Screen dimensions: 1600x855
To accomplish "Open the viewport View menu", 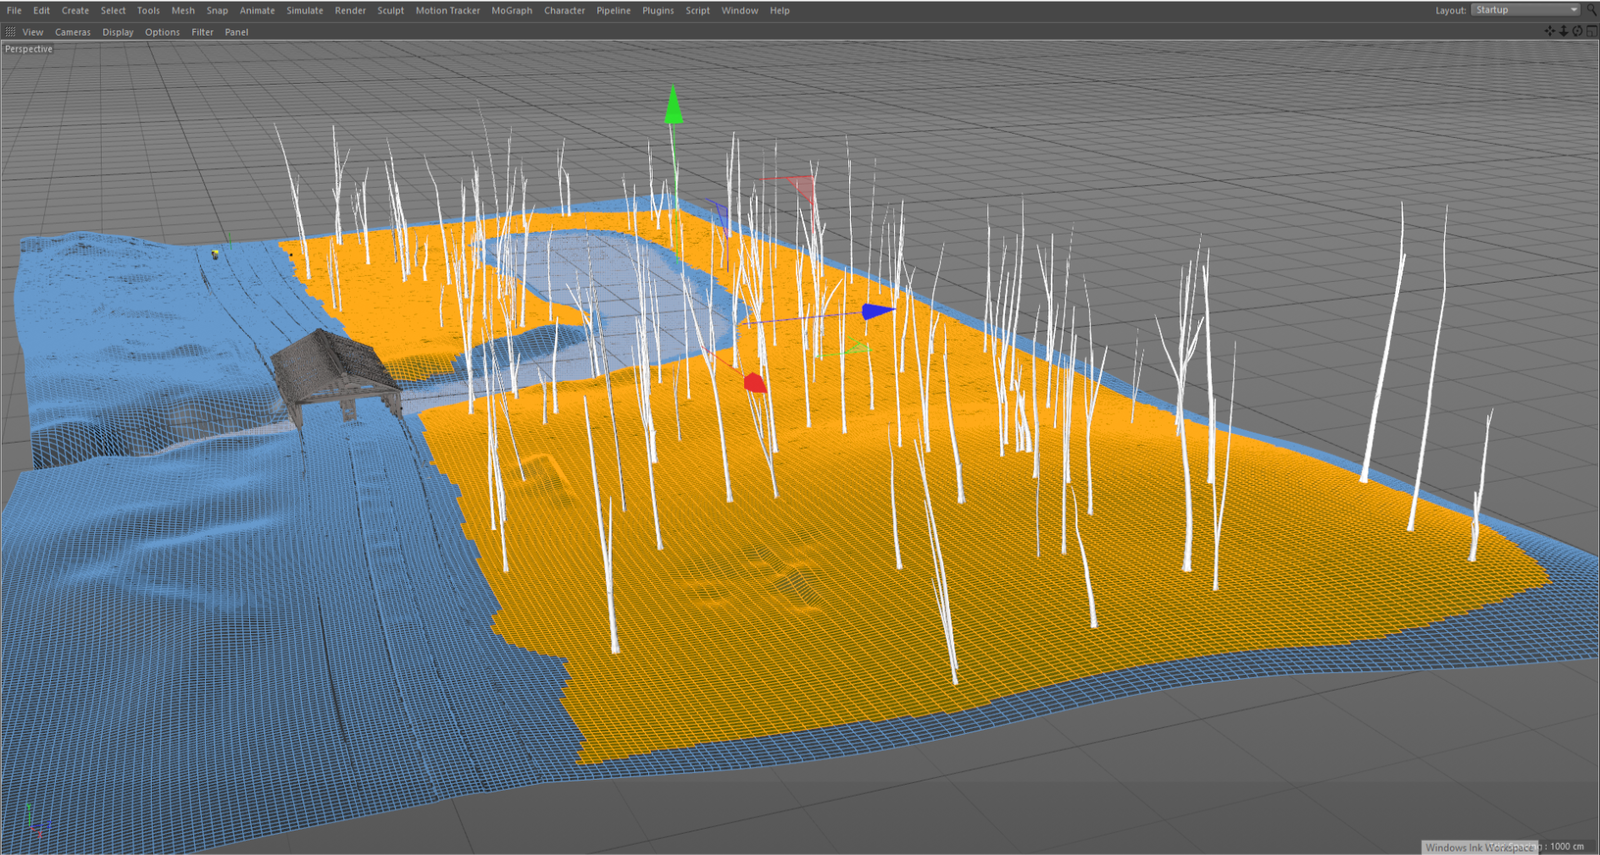I will pos(33,32).
